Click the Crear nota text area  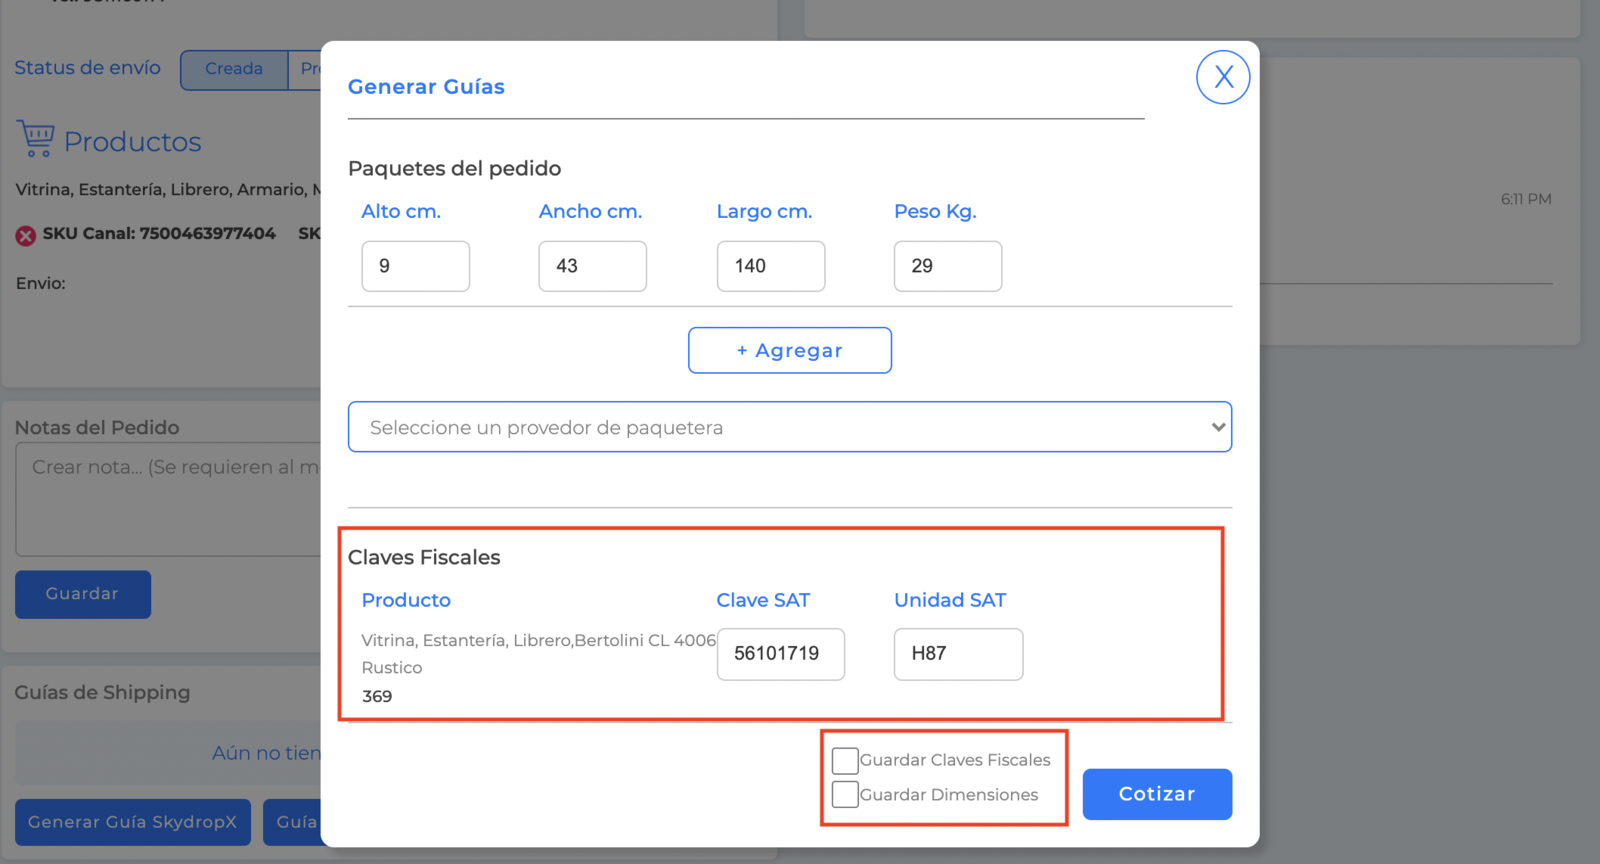[x=168, y=500]
